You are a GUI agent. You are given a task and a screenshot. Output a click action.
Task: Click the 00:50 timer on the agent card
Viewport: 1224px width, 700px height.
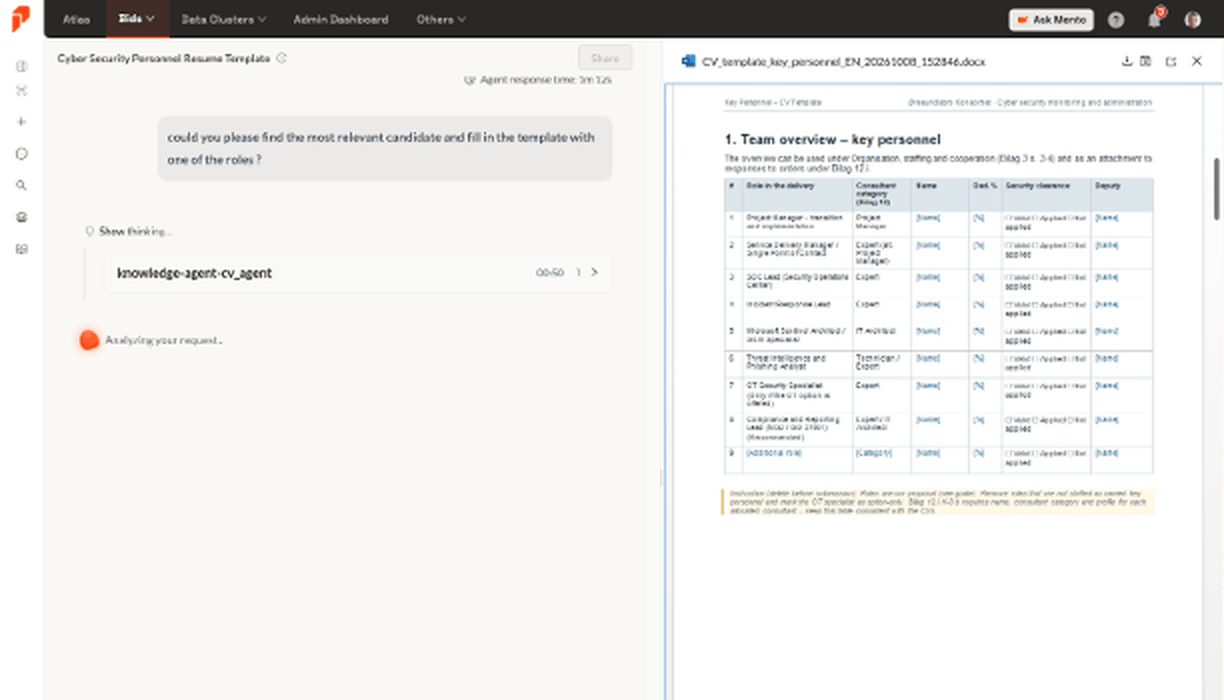pyautogui.click(x=550, y=272)
